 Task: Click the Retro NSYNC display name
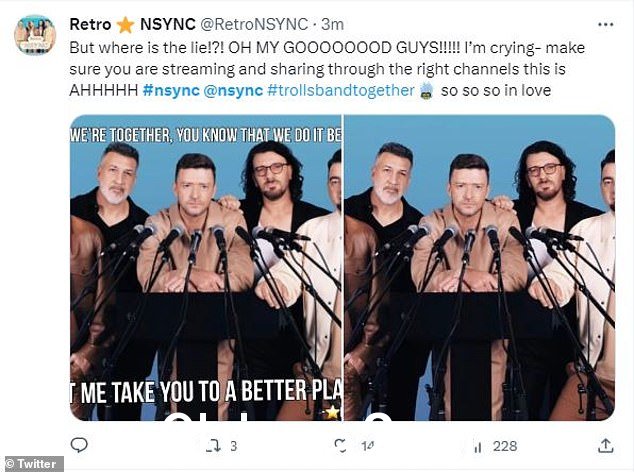click(x=132, y=24)
